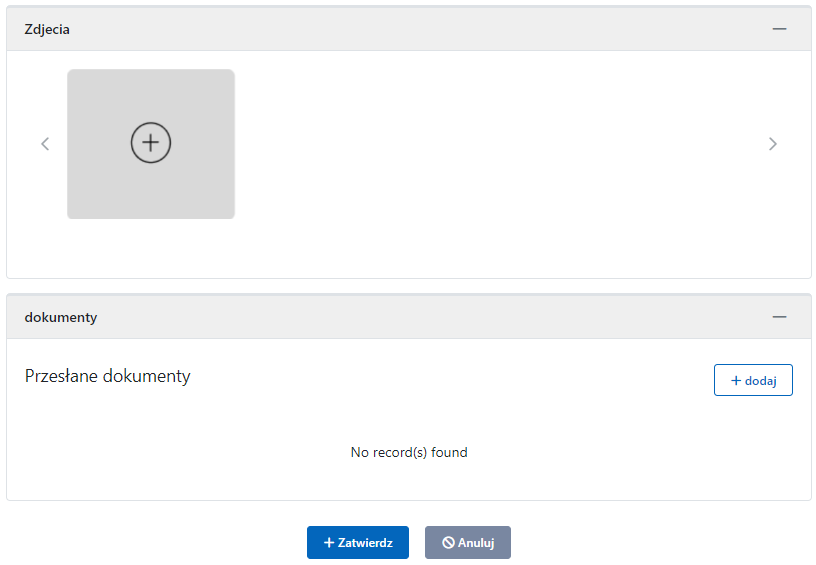Click the dokumenty section title
The height and width of the screenshot is (565, 816).
(60, 317)
